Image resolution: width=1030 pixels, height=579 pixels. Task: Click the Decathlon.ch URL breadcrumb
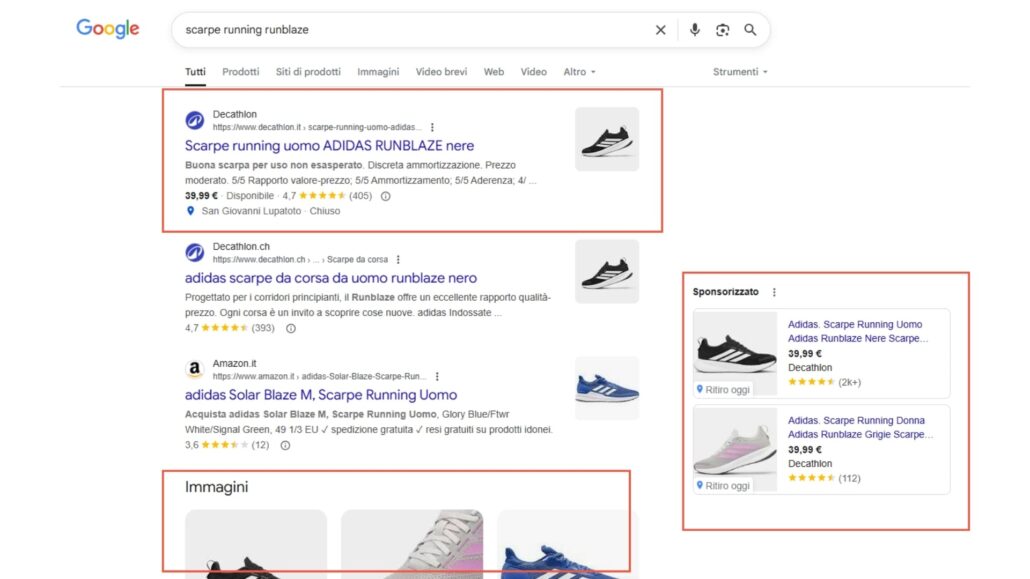pos(300,260)
